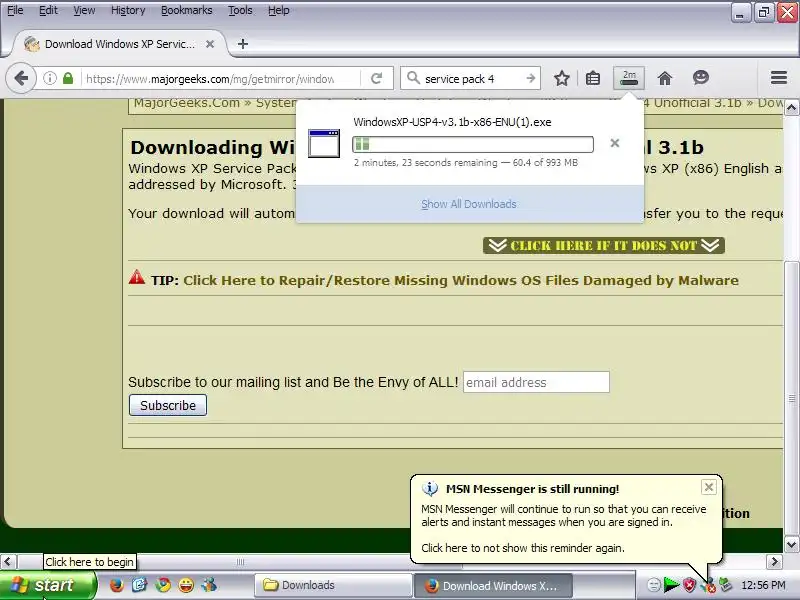Open the Bookmarks menu
This screenshot has height=600, width=800.
[187, 10]
